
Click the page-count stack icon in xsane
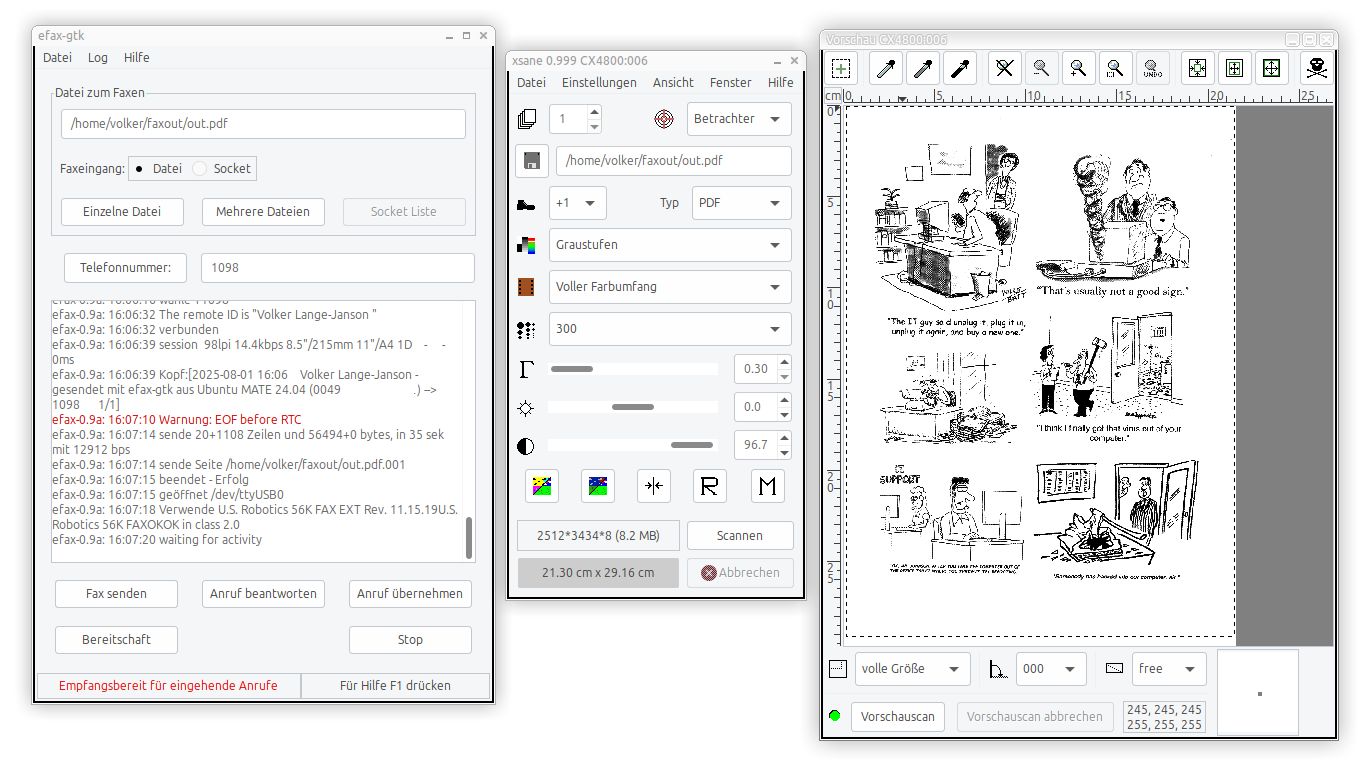527,119
